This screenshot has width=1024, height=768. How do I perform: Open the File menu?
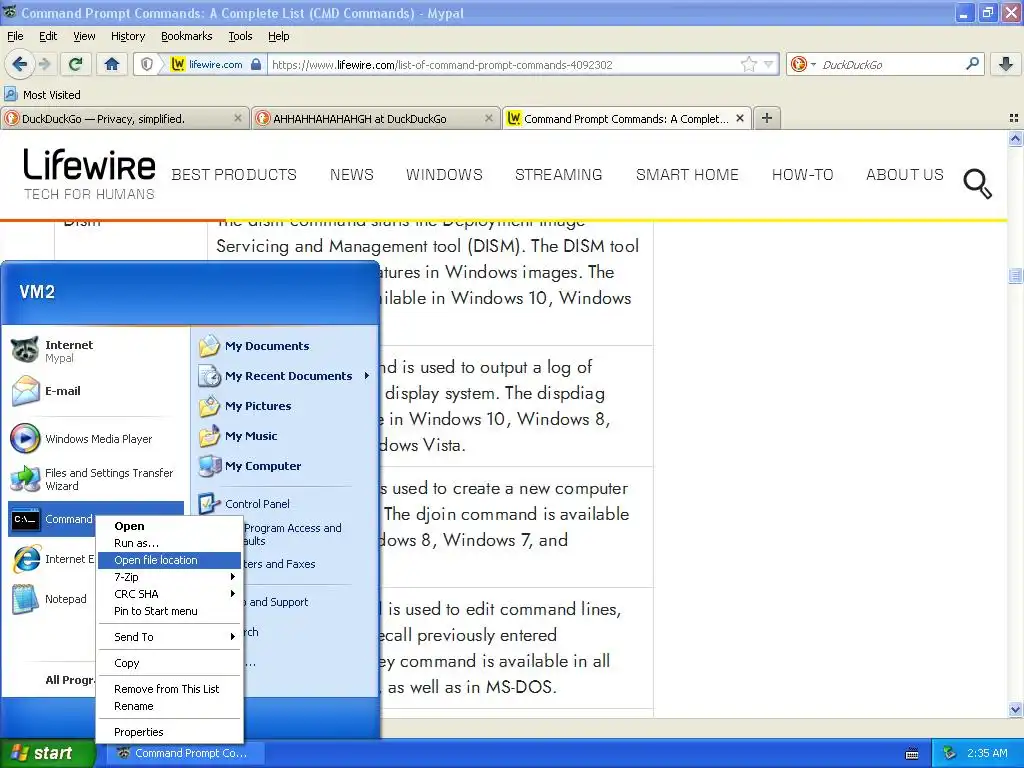(15, 36)
